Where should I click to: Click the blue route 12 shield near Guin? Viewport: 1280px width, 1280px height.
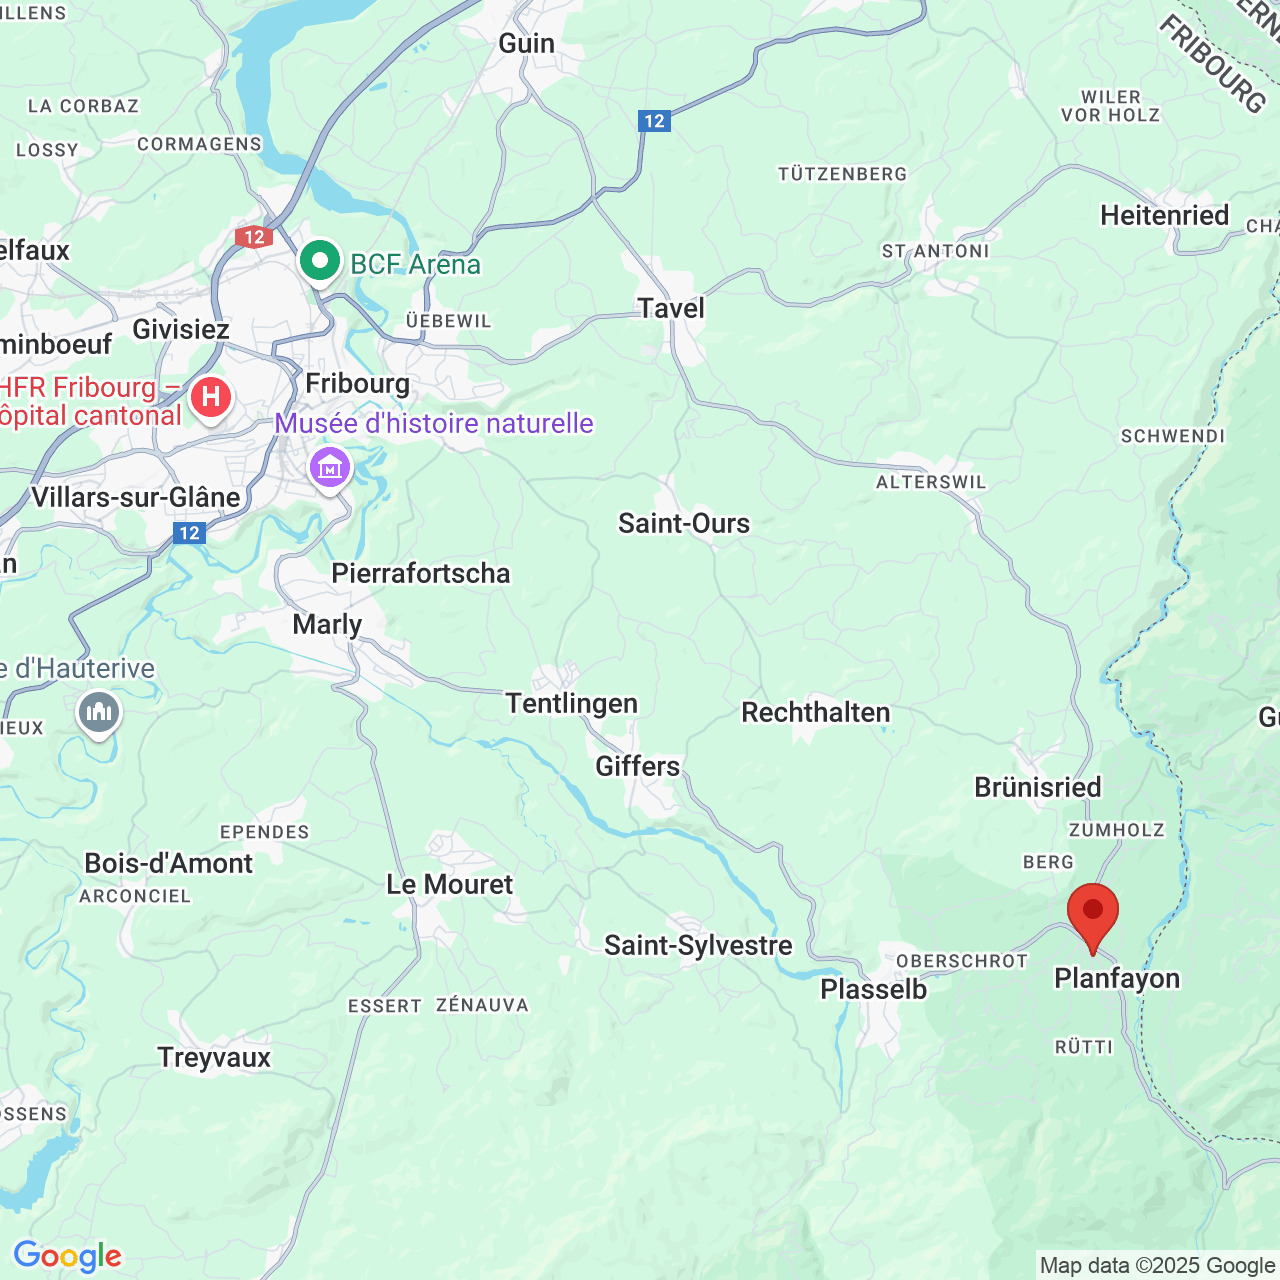coord(654,121)
